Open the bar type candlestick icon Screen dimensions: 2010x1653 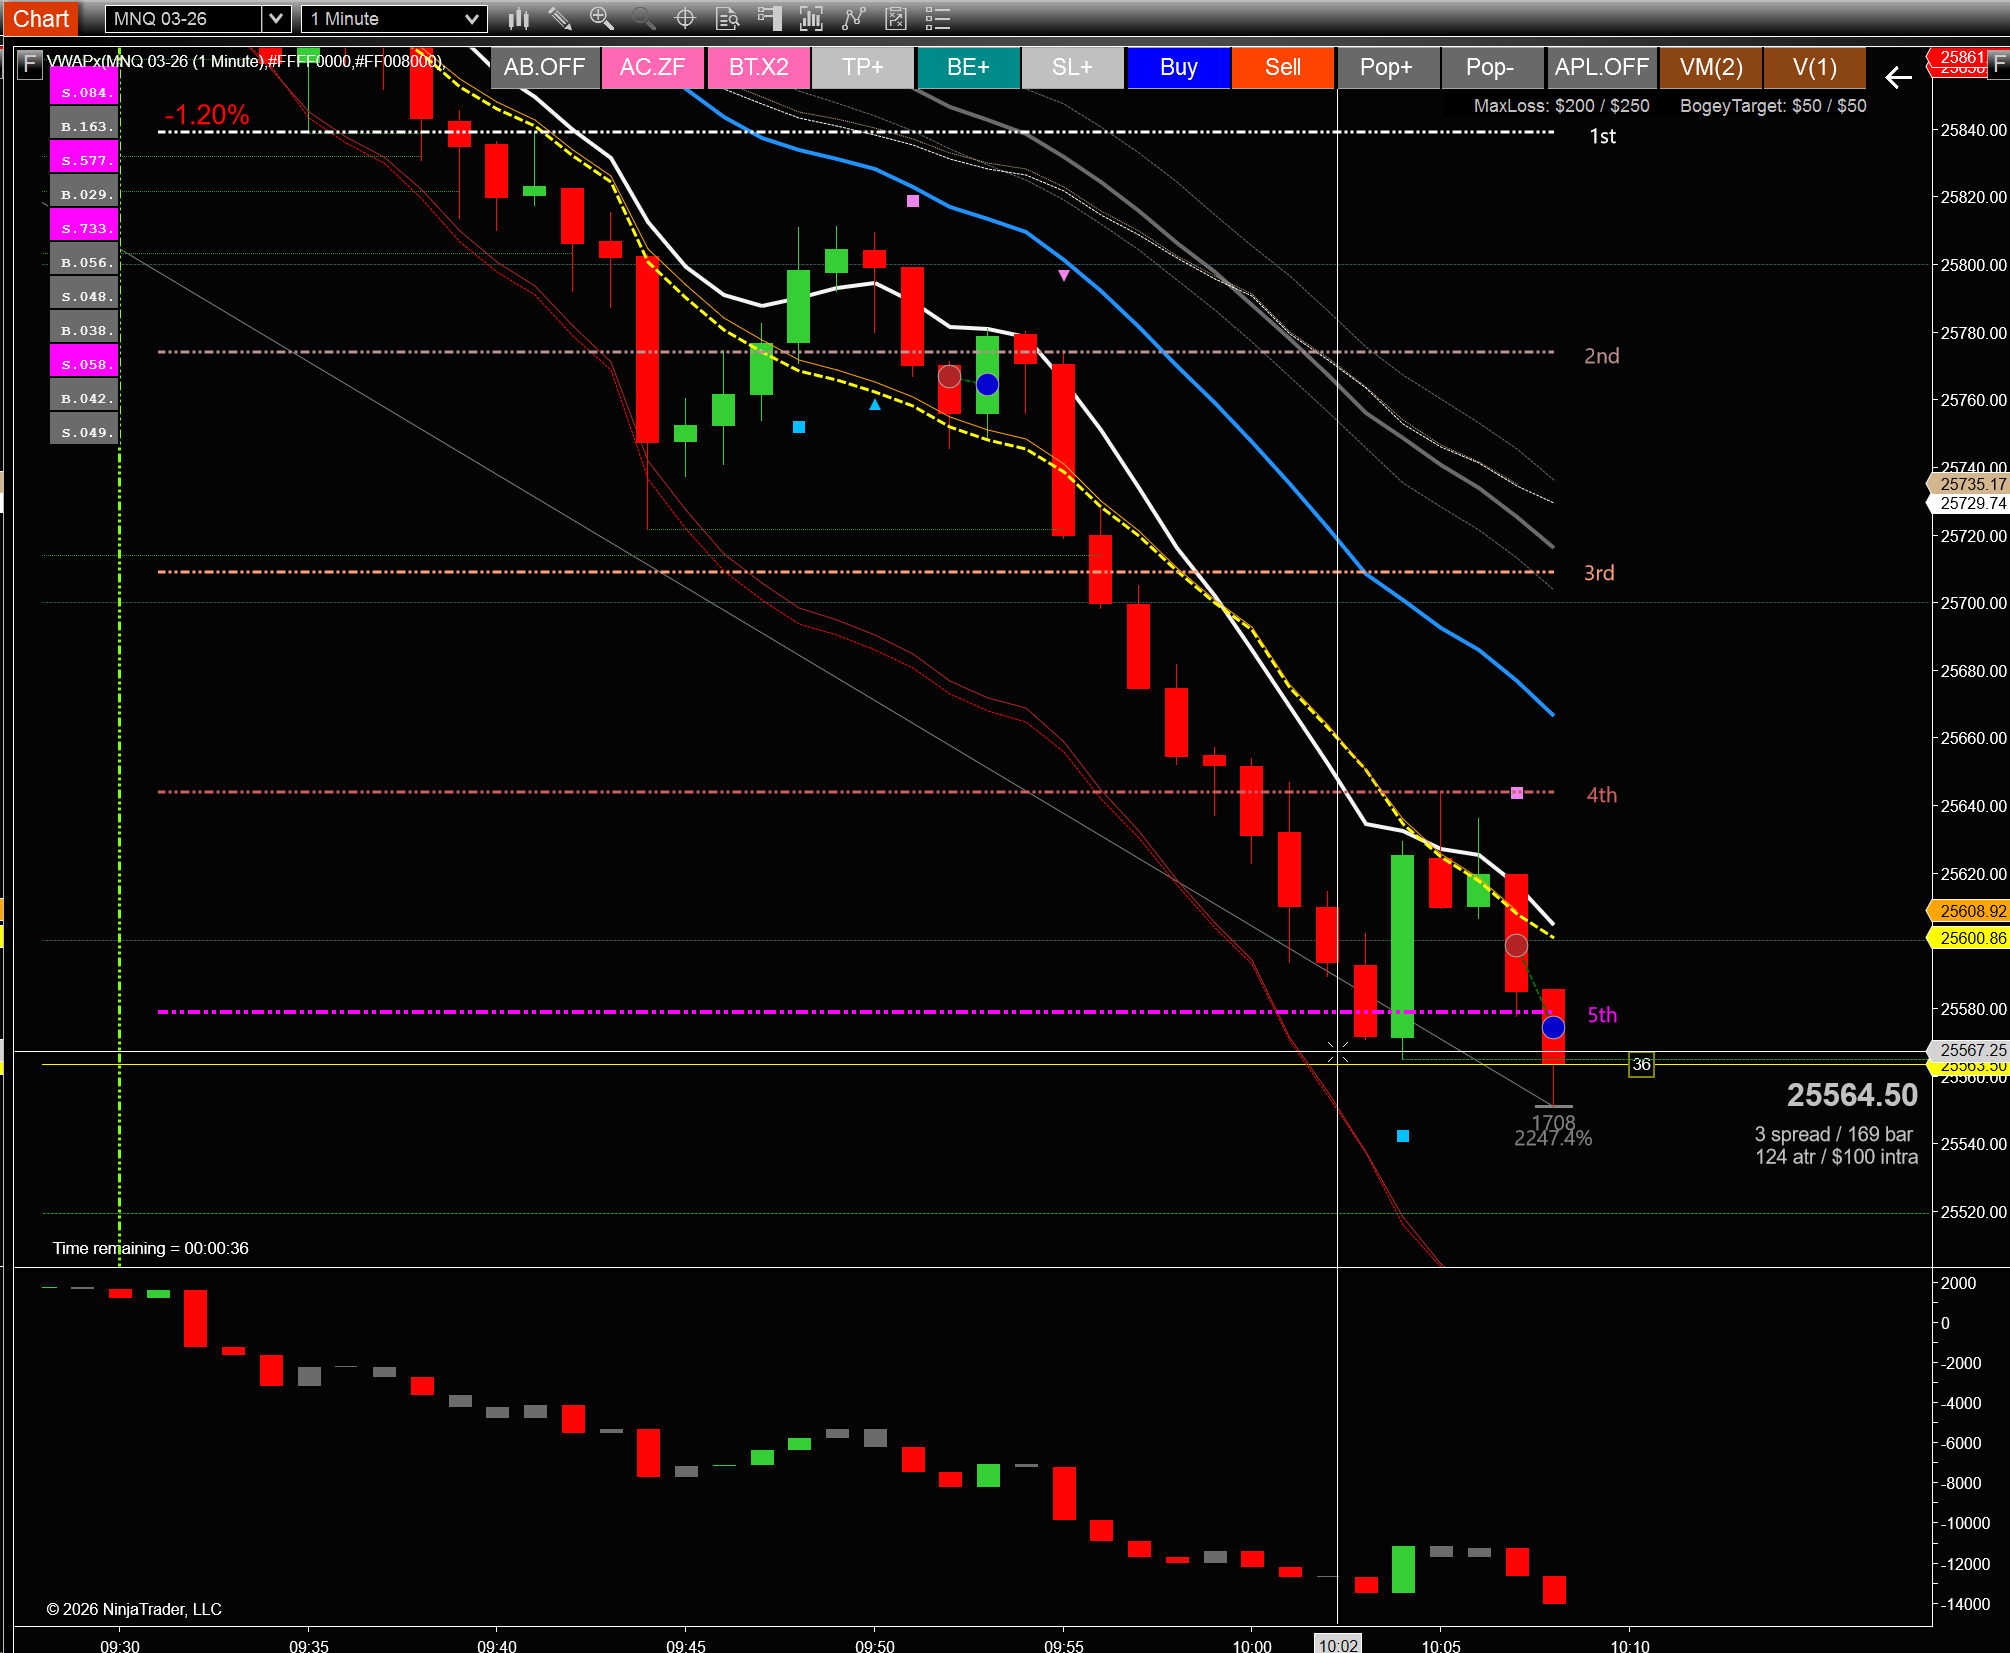pos(518,18)
